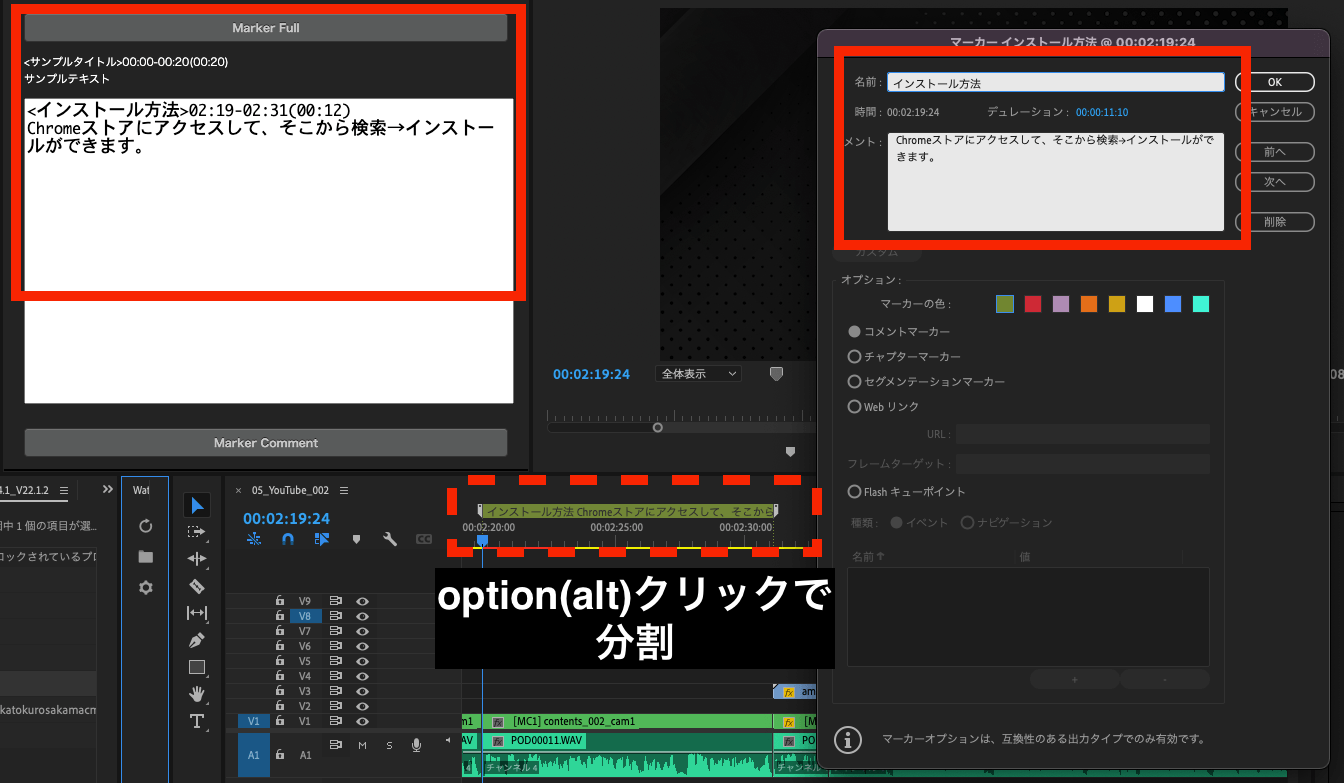
Task: Click marker icon below program monitor
Action: pyautogui.click(x=790, y=452)
